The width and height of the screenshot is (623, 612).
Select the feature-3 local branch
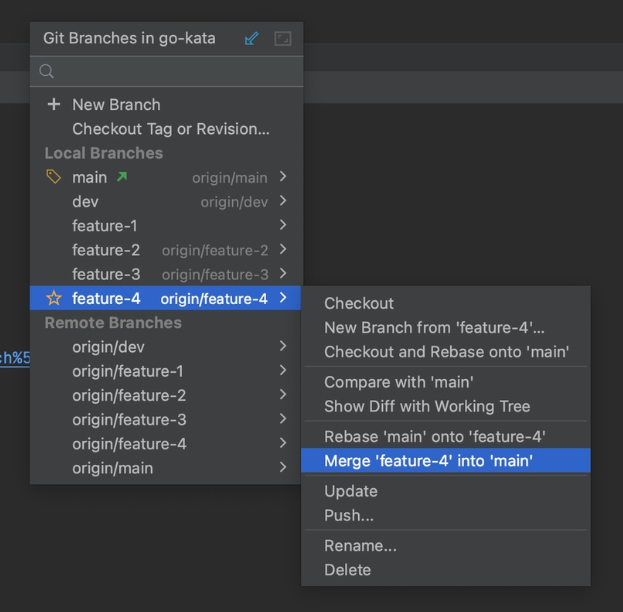[x=106, y=274]
